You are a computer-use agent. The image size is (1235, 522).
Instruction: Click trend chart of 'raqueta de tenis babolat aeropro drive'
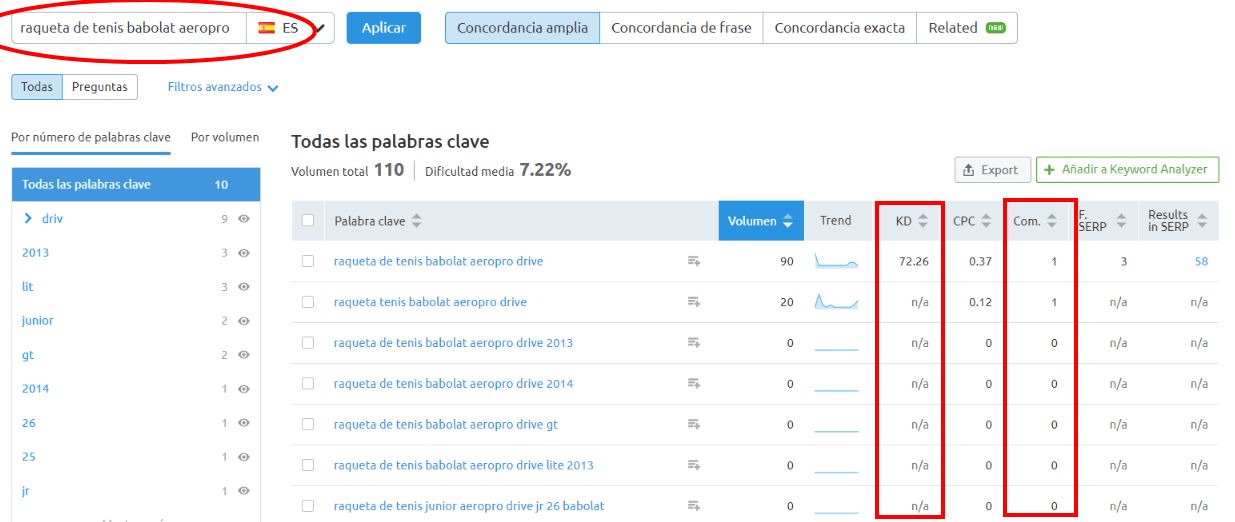[x=836, y=261]
